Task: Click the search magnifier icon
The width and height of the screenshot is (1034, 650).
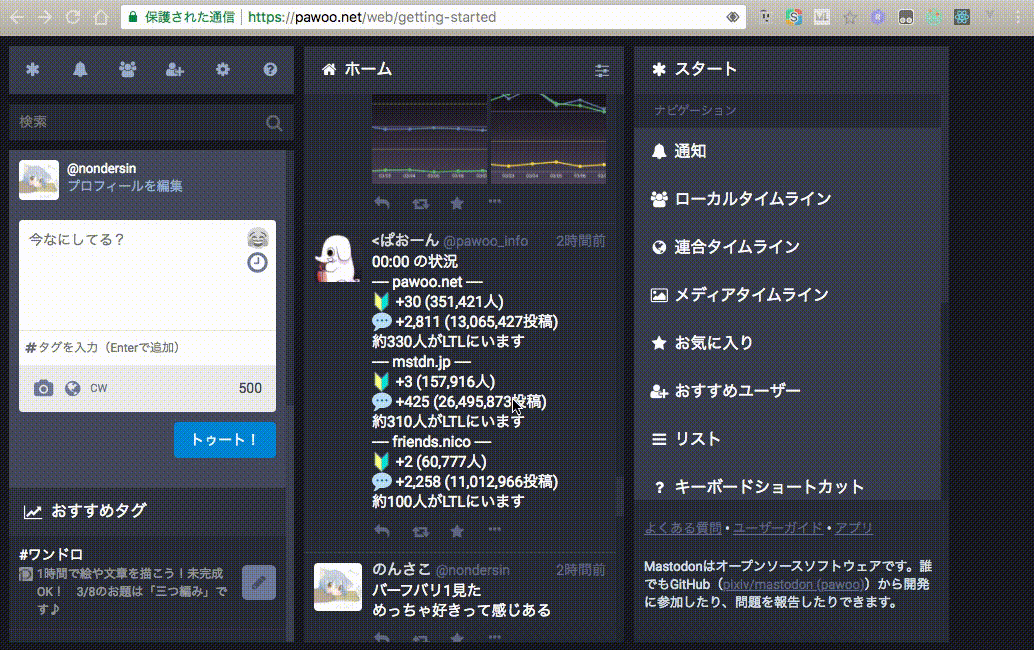Action: 274,123
